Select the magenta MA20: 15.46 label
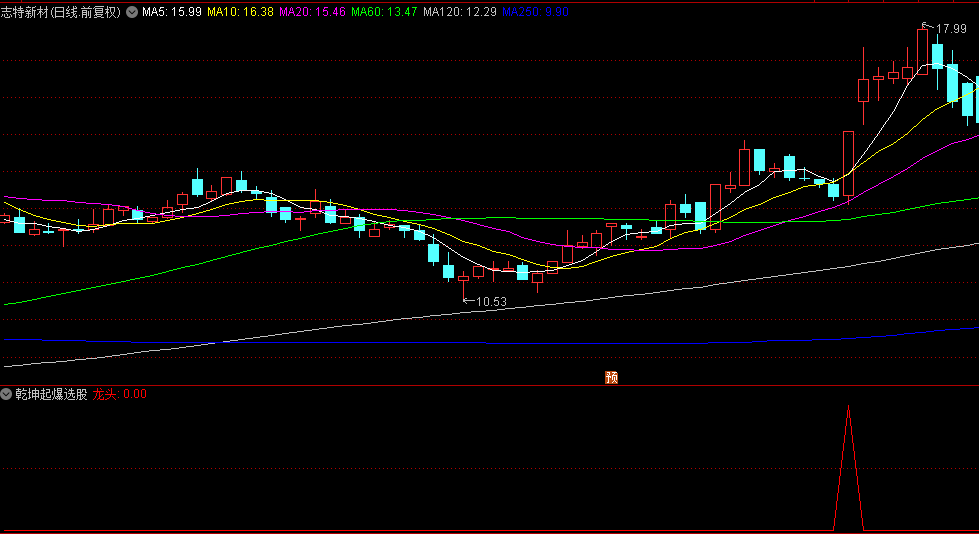 click(312, 12)
